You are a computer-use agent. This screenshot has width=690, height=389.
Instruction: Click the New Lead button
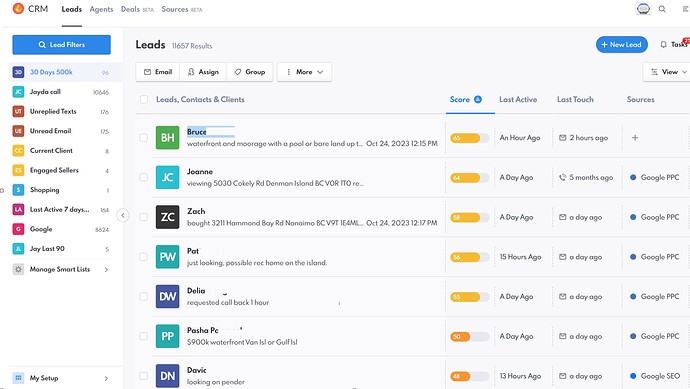622,44
